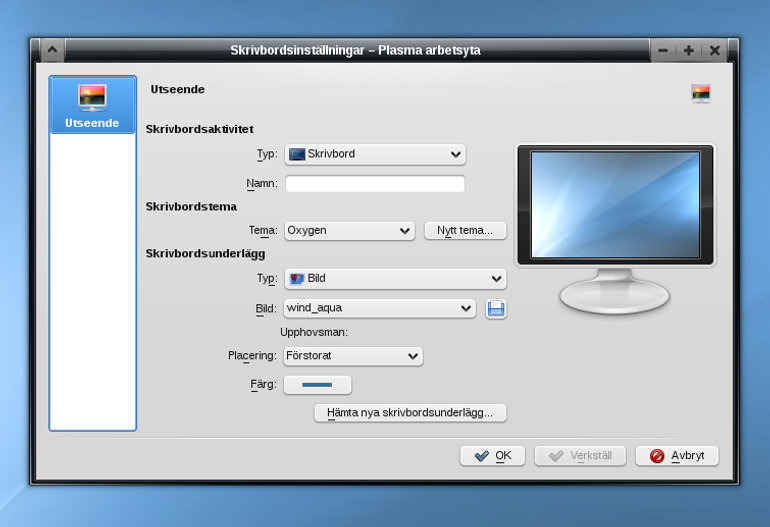Screen dimensions: 770x527
Task: Click the red cancel icon on Avbryt
Action: point(657,456)
